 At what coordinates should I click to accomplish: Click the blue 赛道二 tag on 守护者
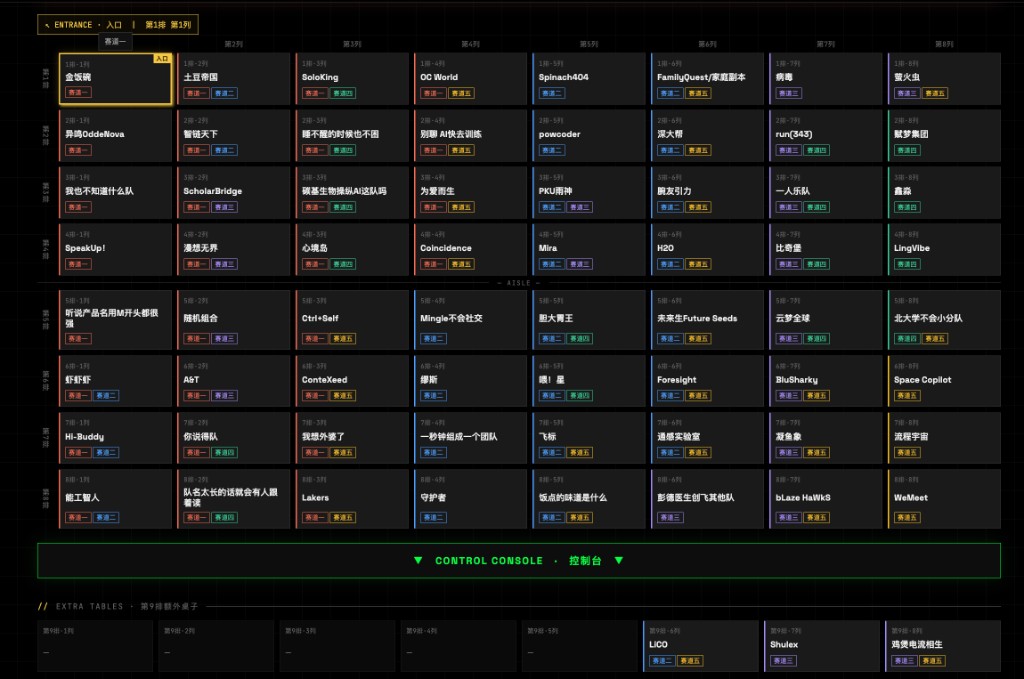(x=433, y=517)
